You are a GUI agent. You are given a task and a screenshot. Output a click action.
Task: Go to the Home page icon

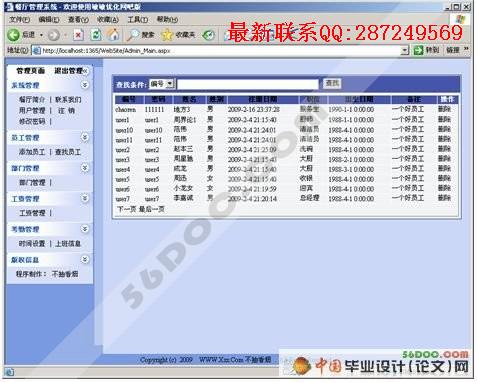point(113,35)
